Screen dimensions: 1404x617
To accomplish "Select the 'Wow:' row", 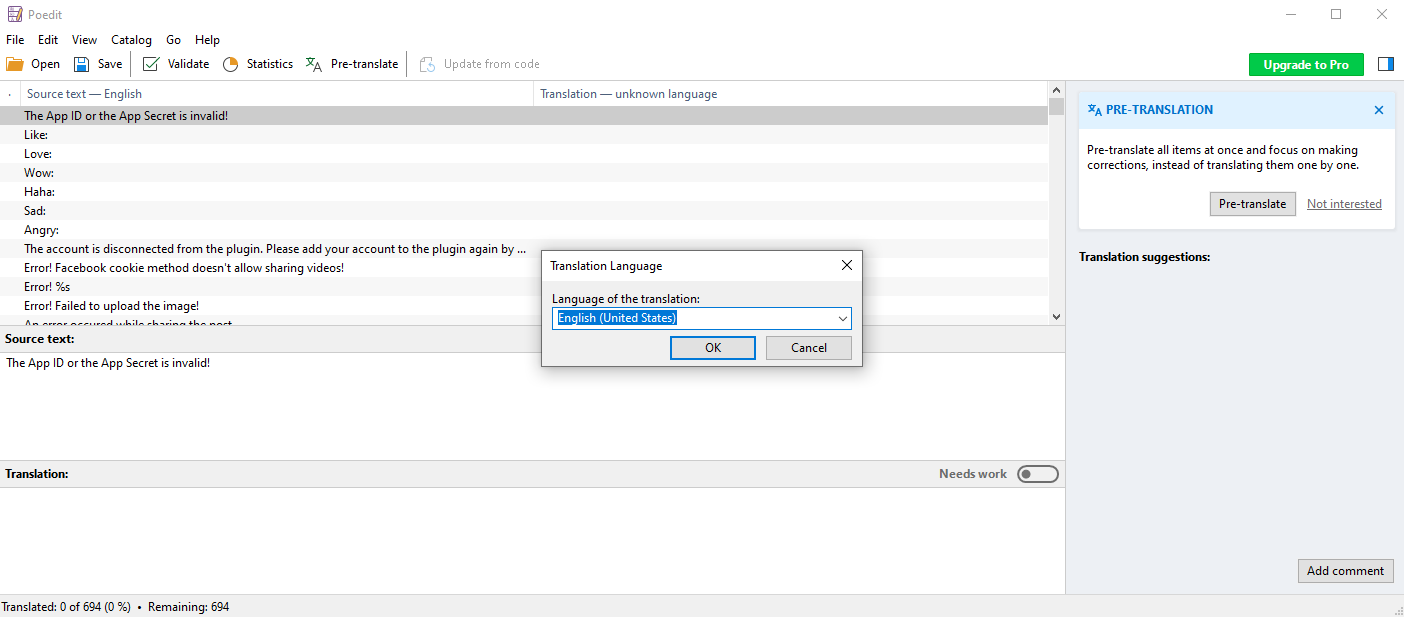I will coord(524,173).
